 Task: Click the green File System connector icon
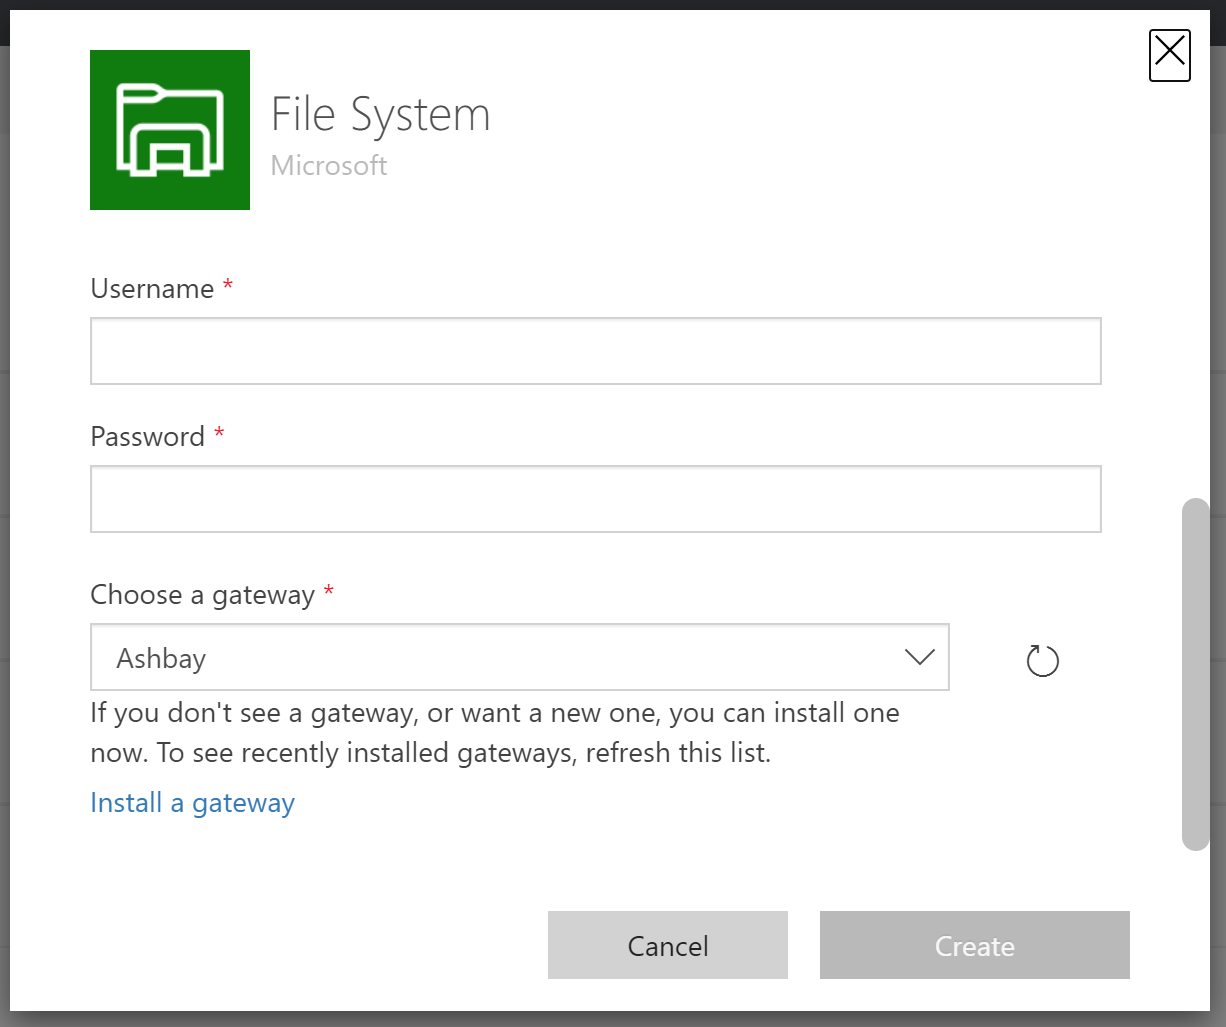pos(170,130)
